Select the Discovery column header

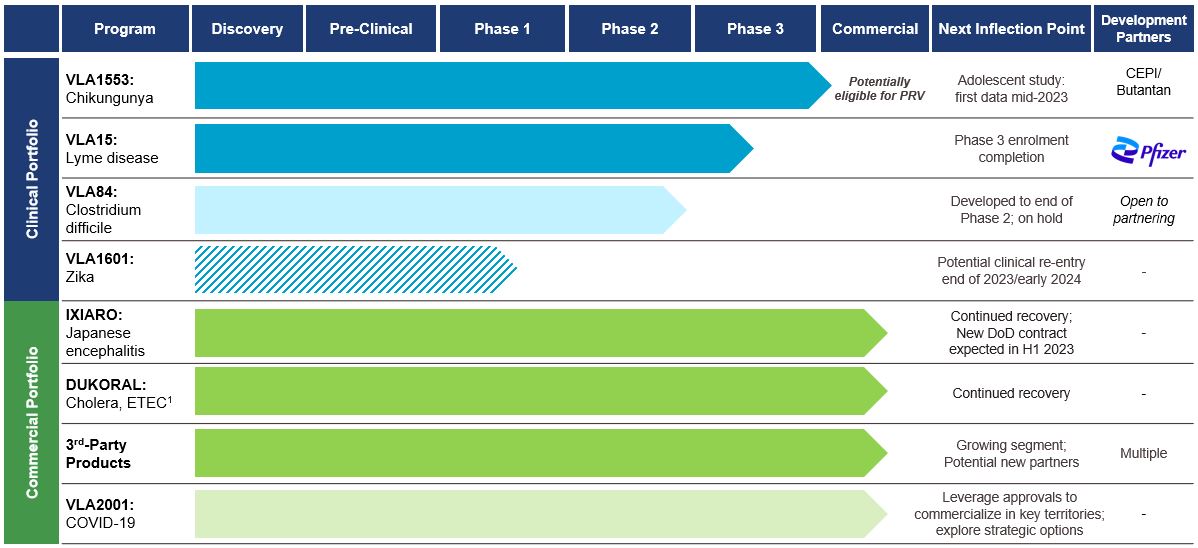point(247,29)
